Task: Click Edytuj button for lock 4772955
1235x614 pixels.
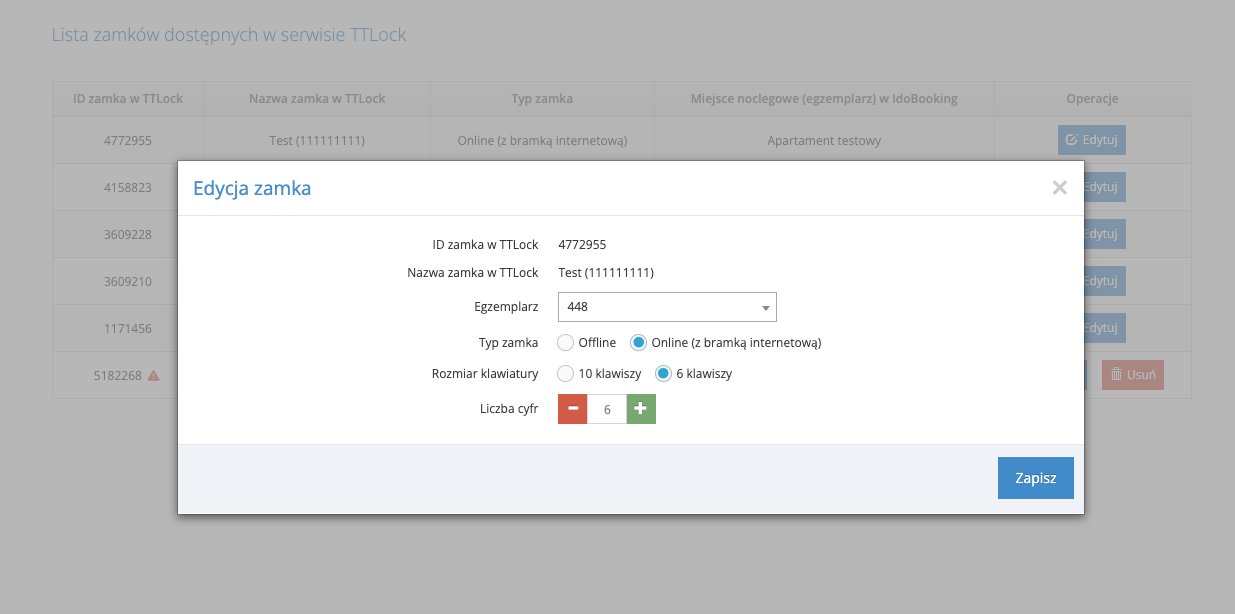Action: click(x=1091, y=140)
